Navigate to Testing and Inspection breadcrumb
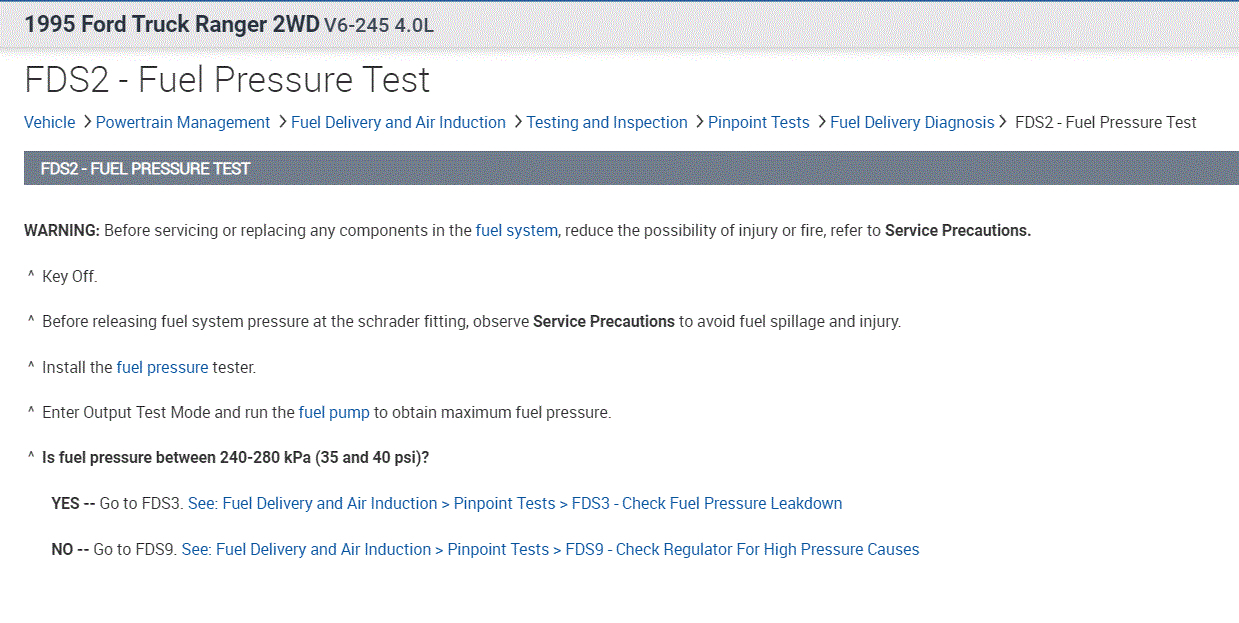This screenshot has height=623, width=1239. [x=607, y=122]
